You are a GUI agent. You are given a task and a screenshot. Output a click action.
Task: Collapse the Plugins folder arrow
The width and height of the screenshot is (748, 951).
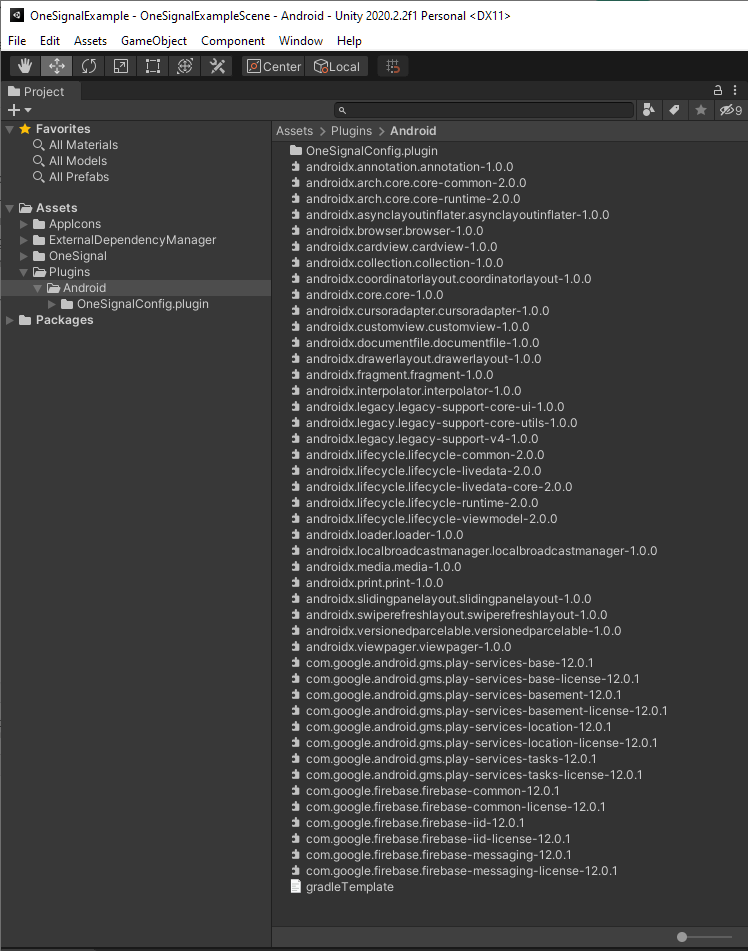pos(24,272)
